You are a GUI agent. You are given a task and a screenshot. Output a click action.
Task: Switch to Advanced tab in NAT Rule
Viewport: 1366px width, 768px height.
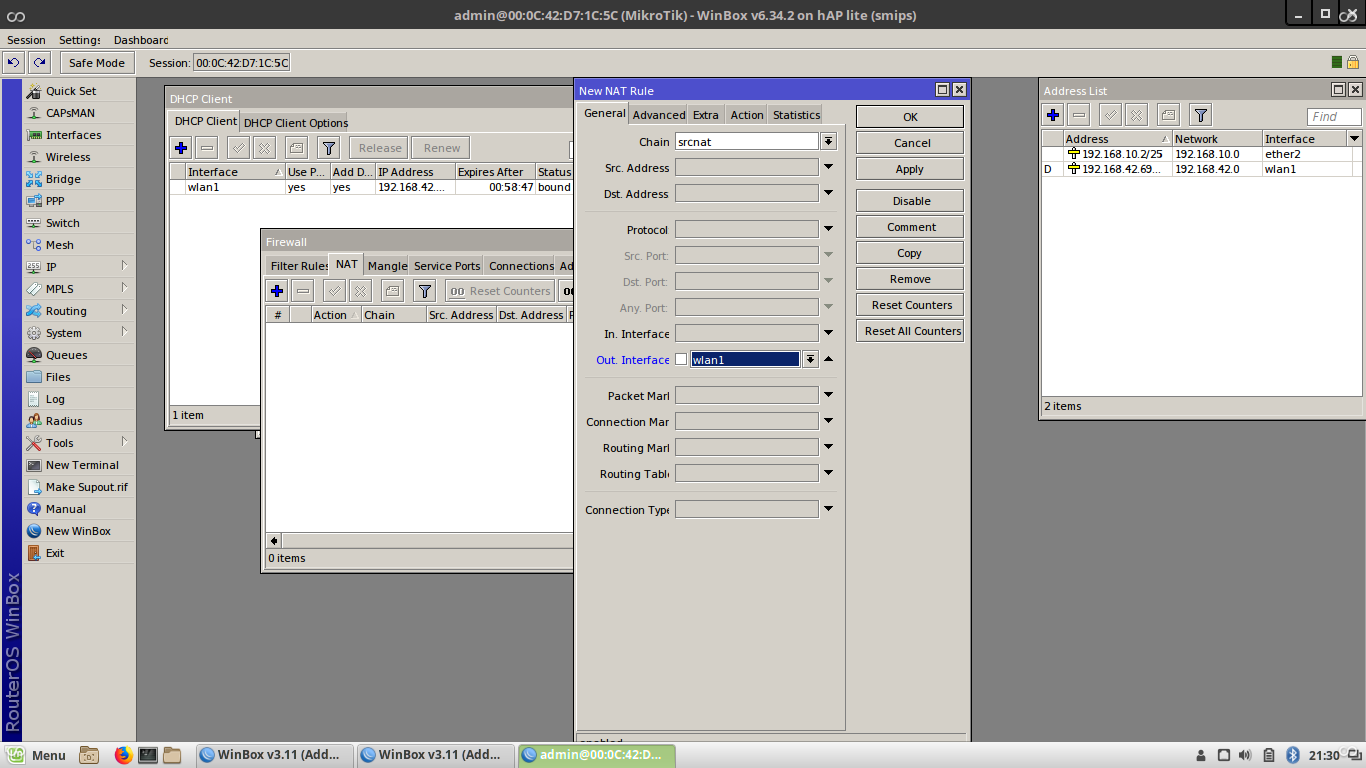pyautogui.click(x=659, y=115)
